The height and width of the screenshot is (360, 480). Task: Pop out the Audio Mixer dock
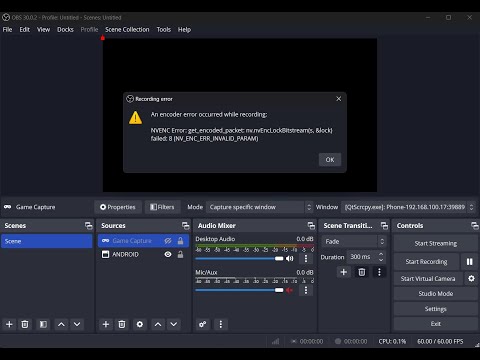tap(311, 226)
